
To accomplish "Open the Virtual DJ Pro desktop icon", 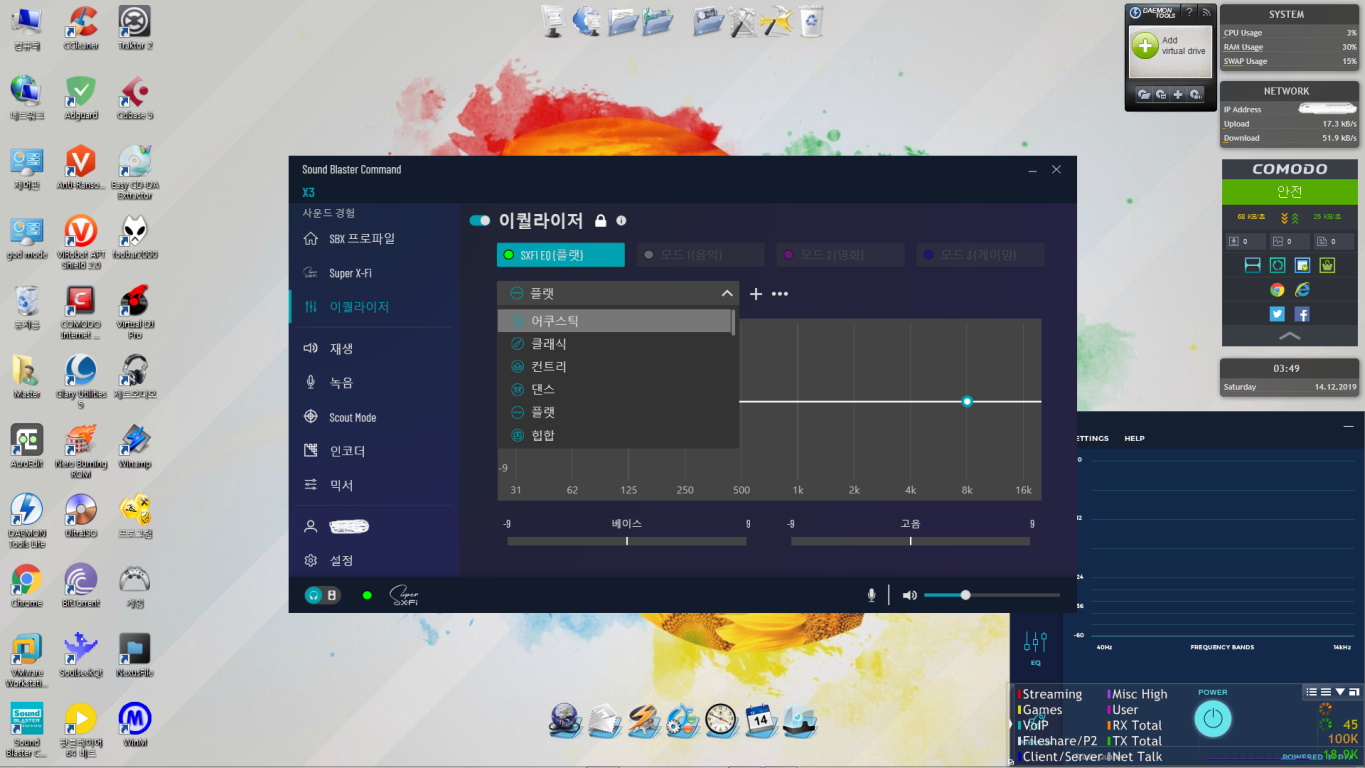I will coord(135,311).
